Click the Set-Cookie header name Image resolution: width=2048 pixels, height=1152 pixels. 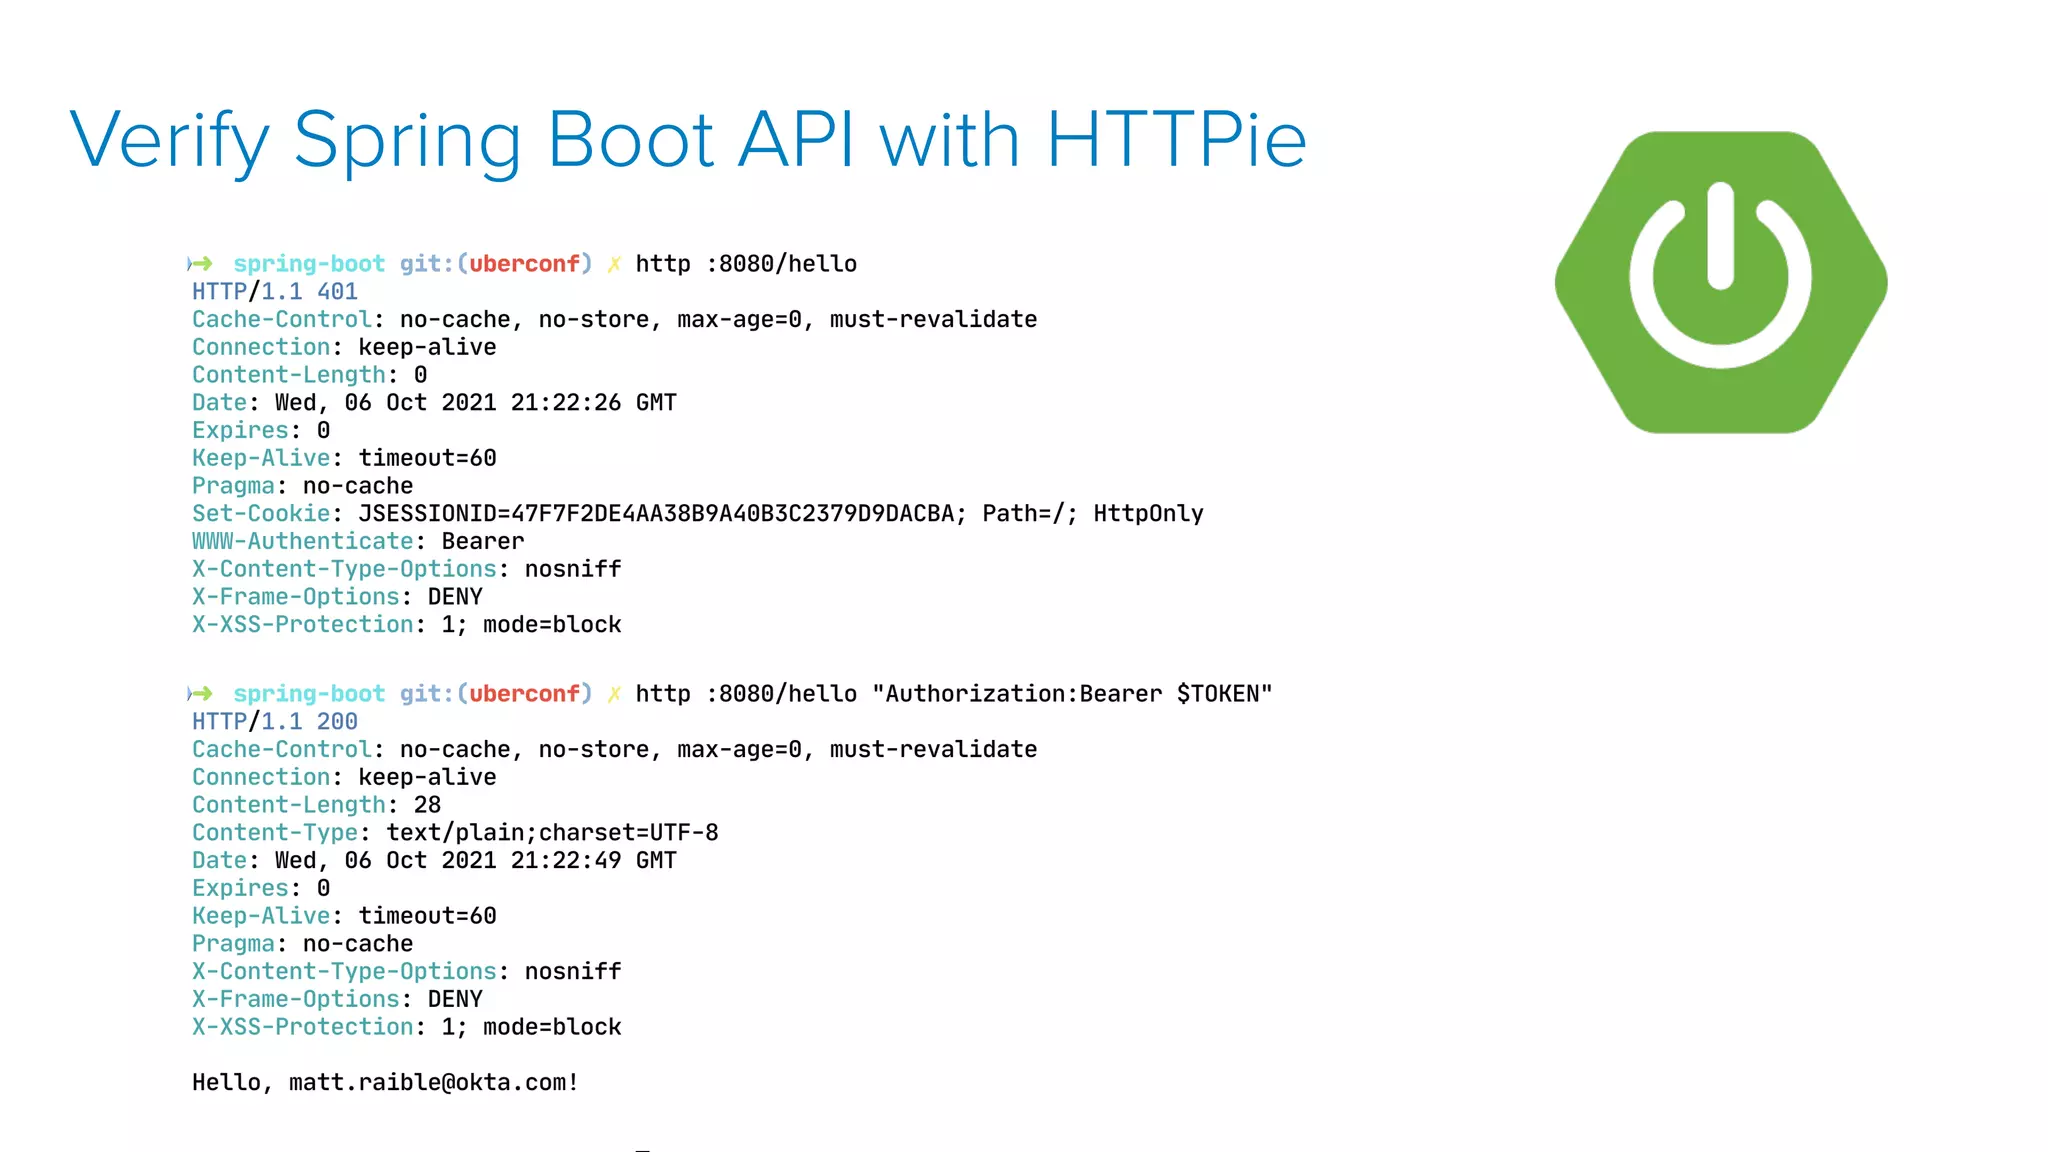tap(261, 514)
